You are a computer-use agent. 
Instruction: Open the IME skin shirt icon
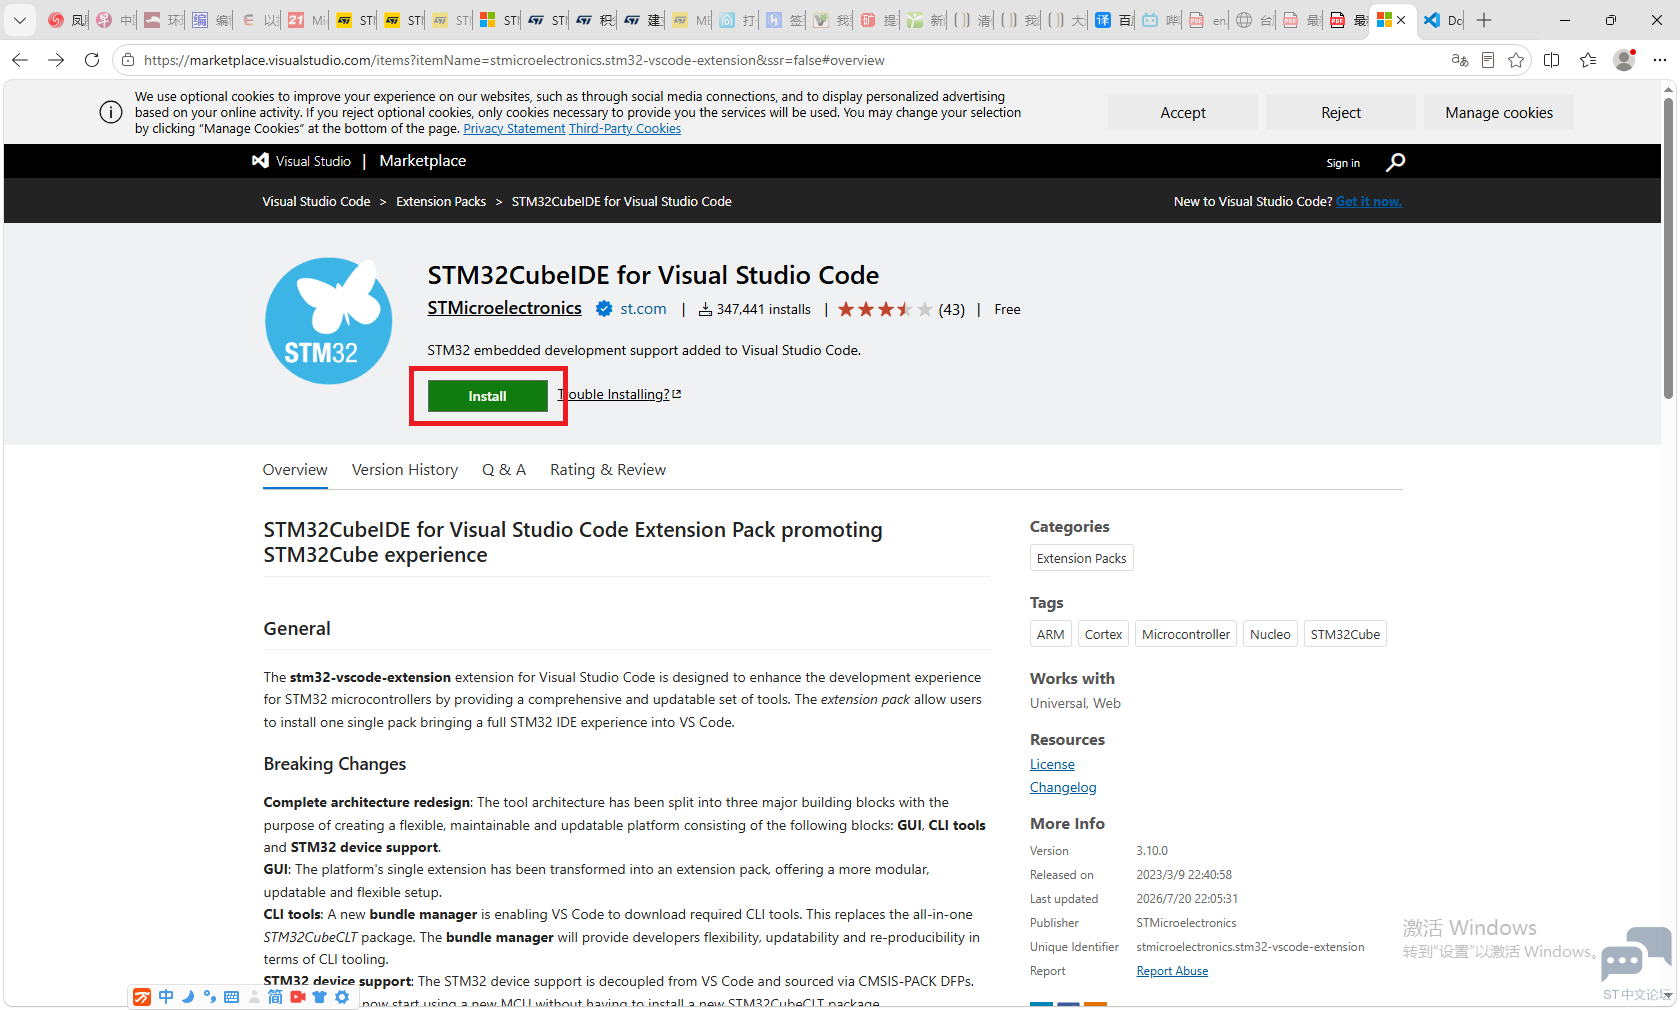tap(320, 997)
